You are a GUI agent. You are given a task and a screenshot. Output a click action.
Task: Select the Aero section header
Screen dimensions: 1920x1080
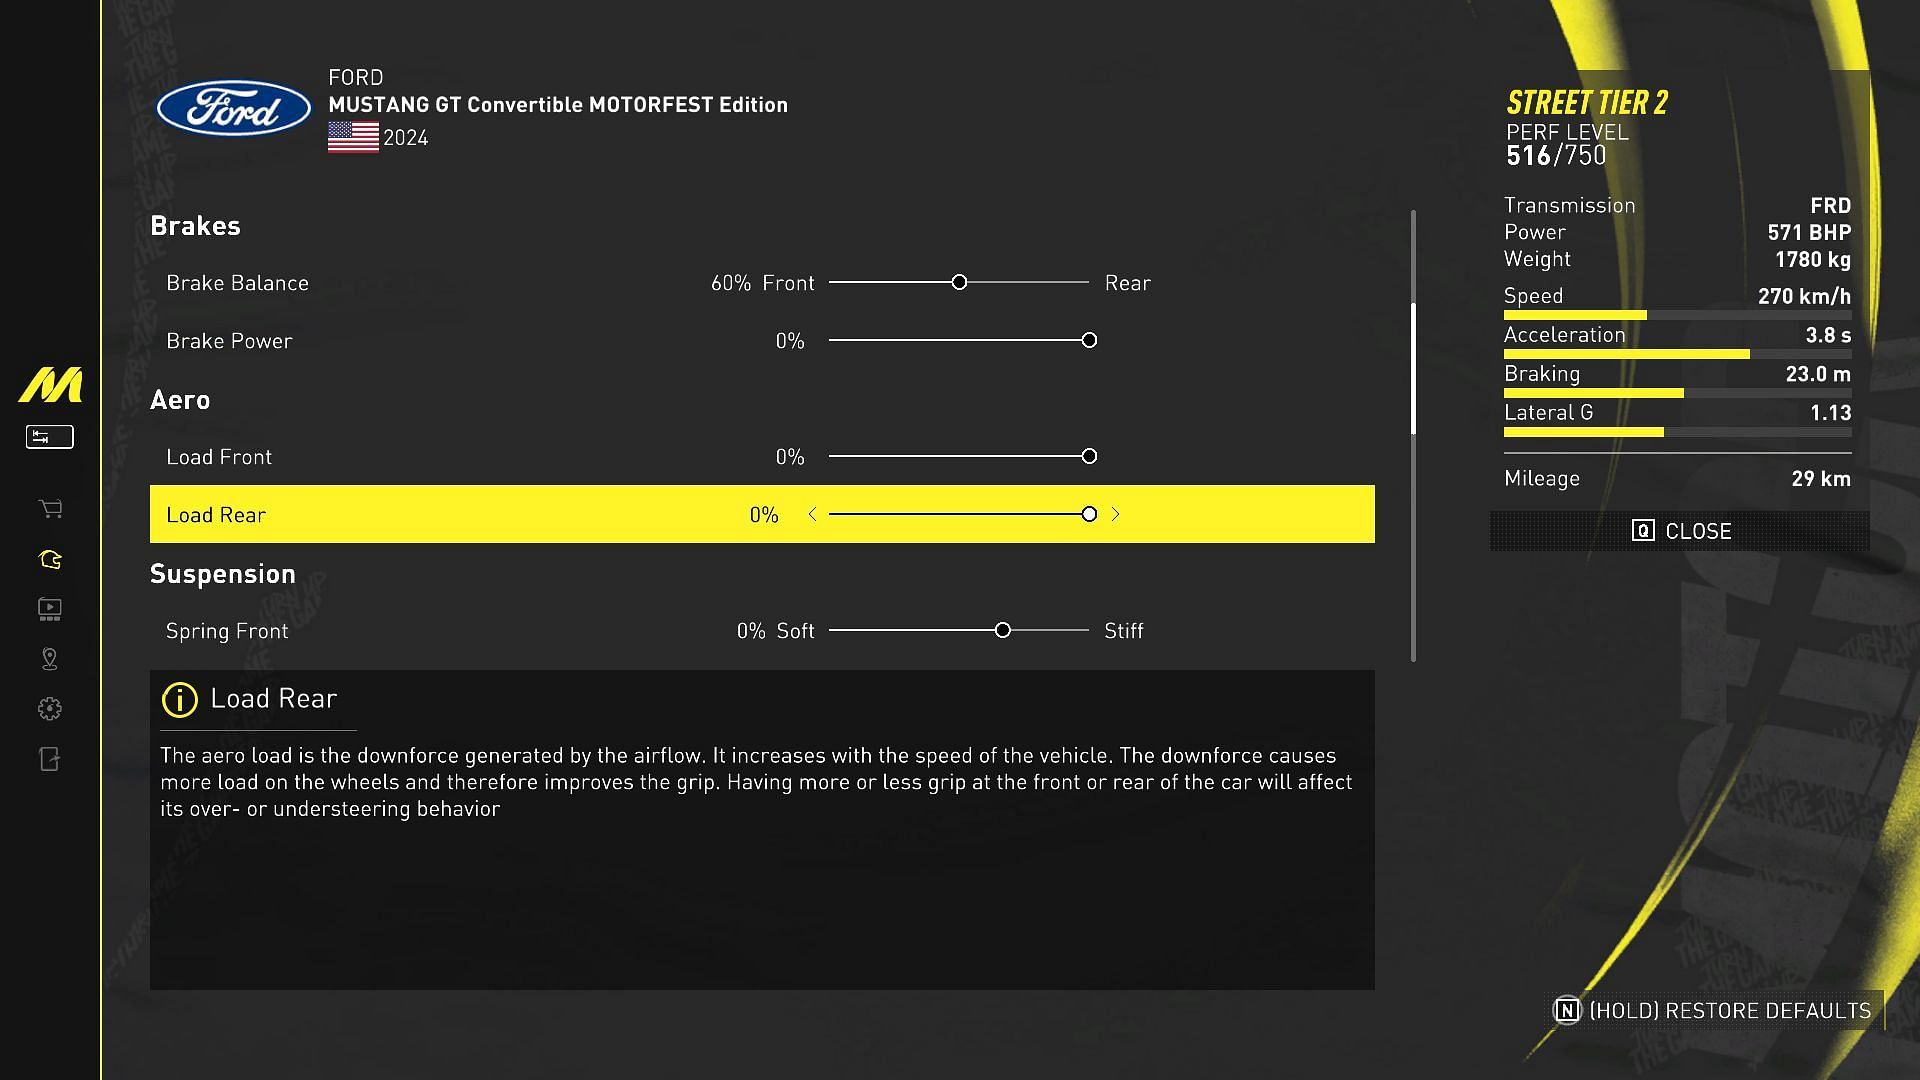pyautogui.click(x=181, y=397)
